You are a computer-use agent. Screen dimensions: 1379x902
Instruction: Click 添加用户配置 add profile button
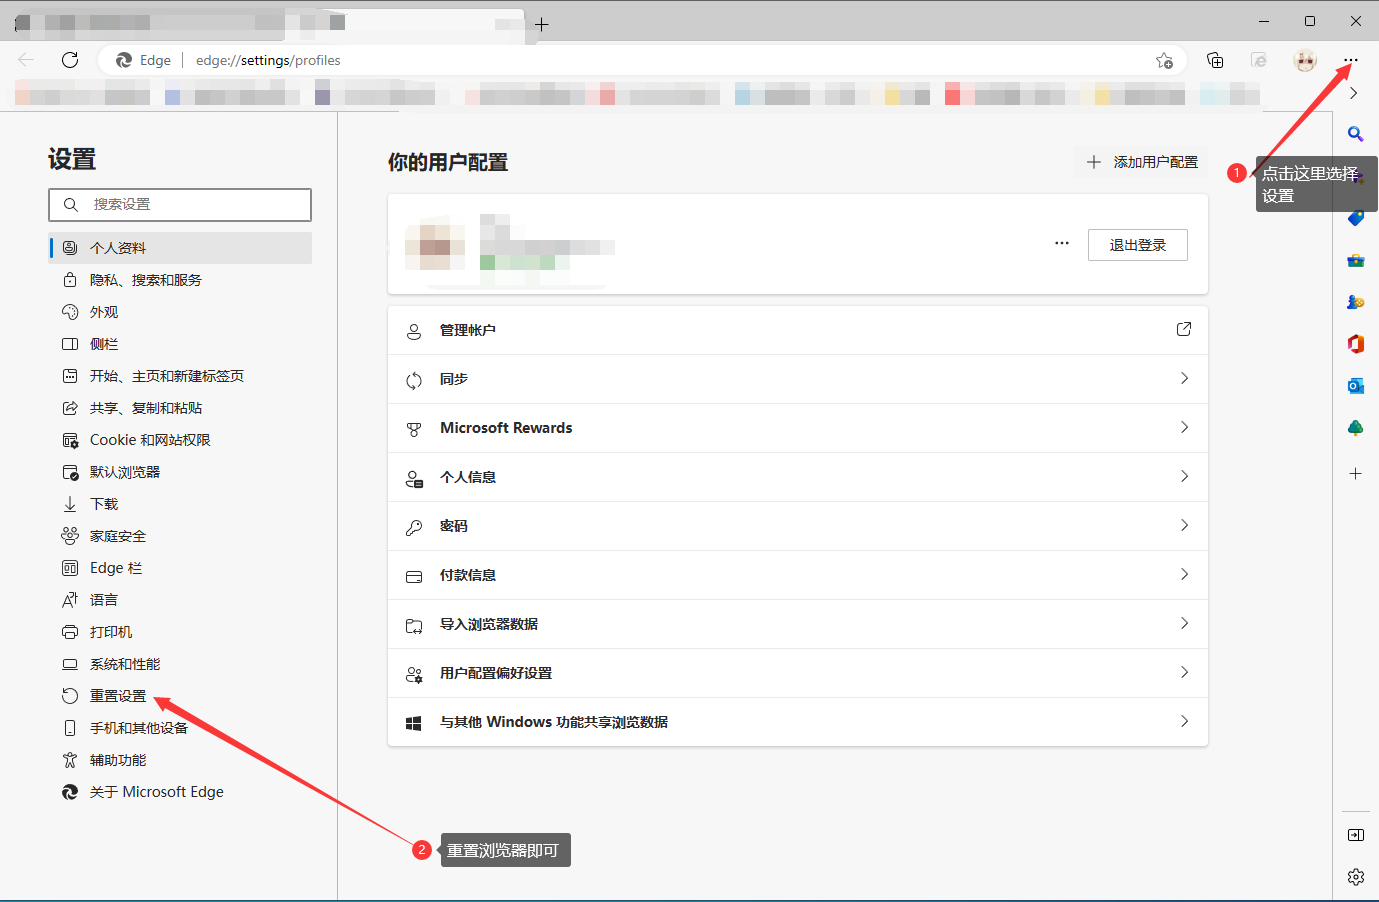pyautogui.click(x=1143, y=162)
